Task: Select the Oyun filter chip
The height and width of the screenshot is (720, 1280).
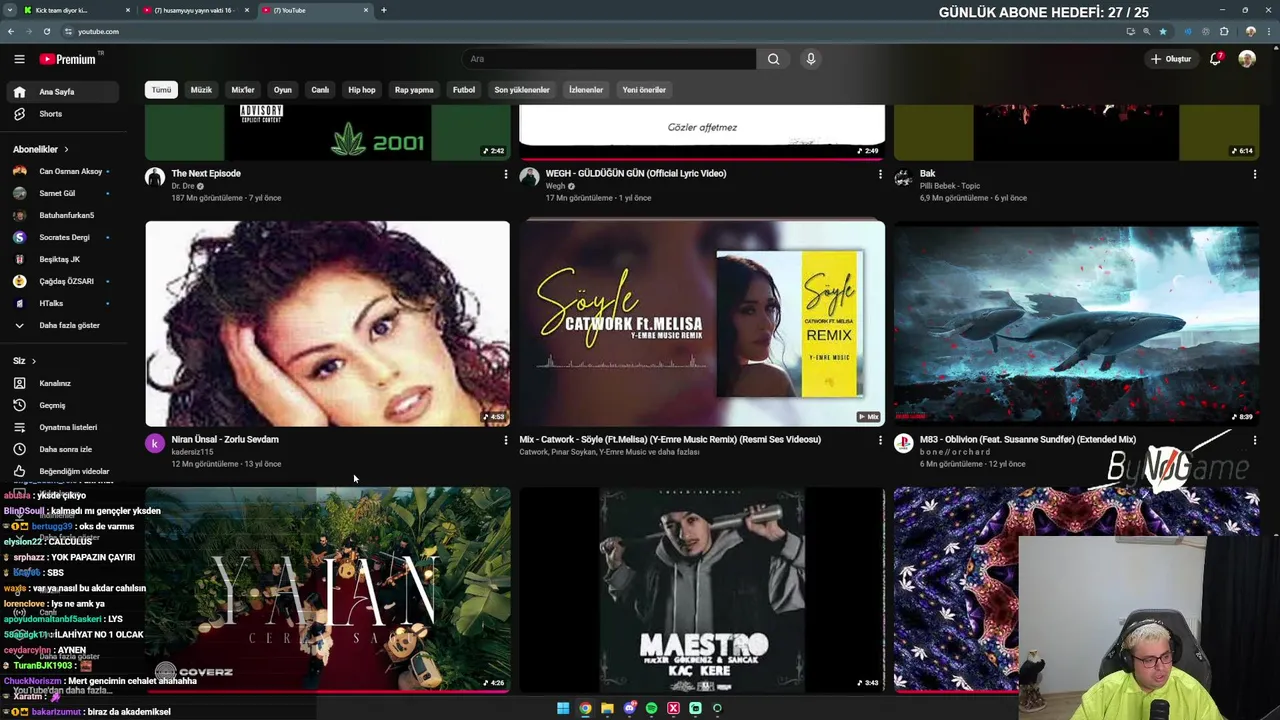Action: pos(283,90)
